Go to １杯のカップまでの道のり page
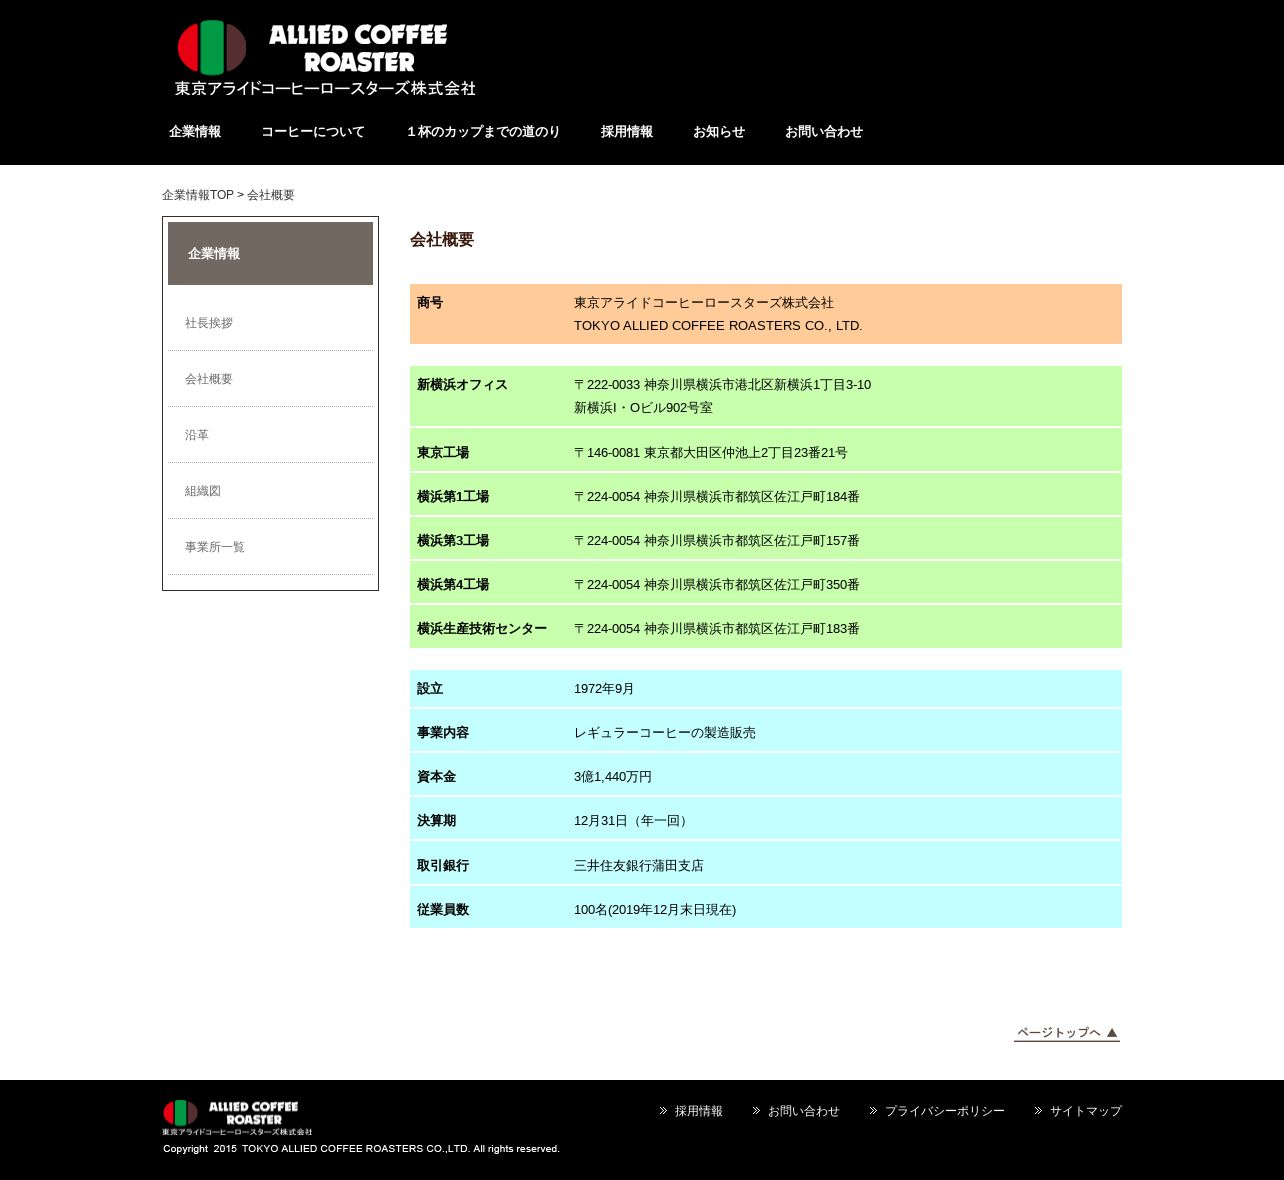This screenshot has height=1180, width=1284. coord(483,132)
